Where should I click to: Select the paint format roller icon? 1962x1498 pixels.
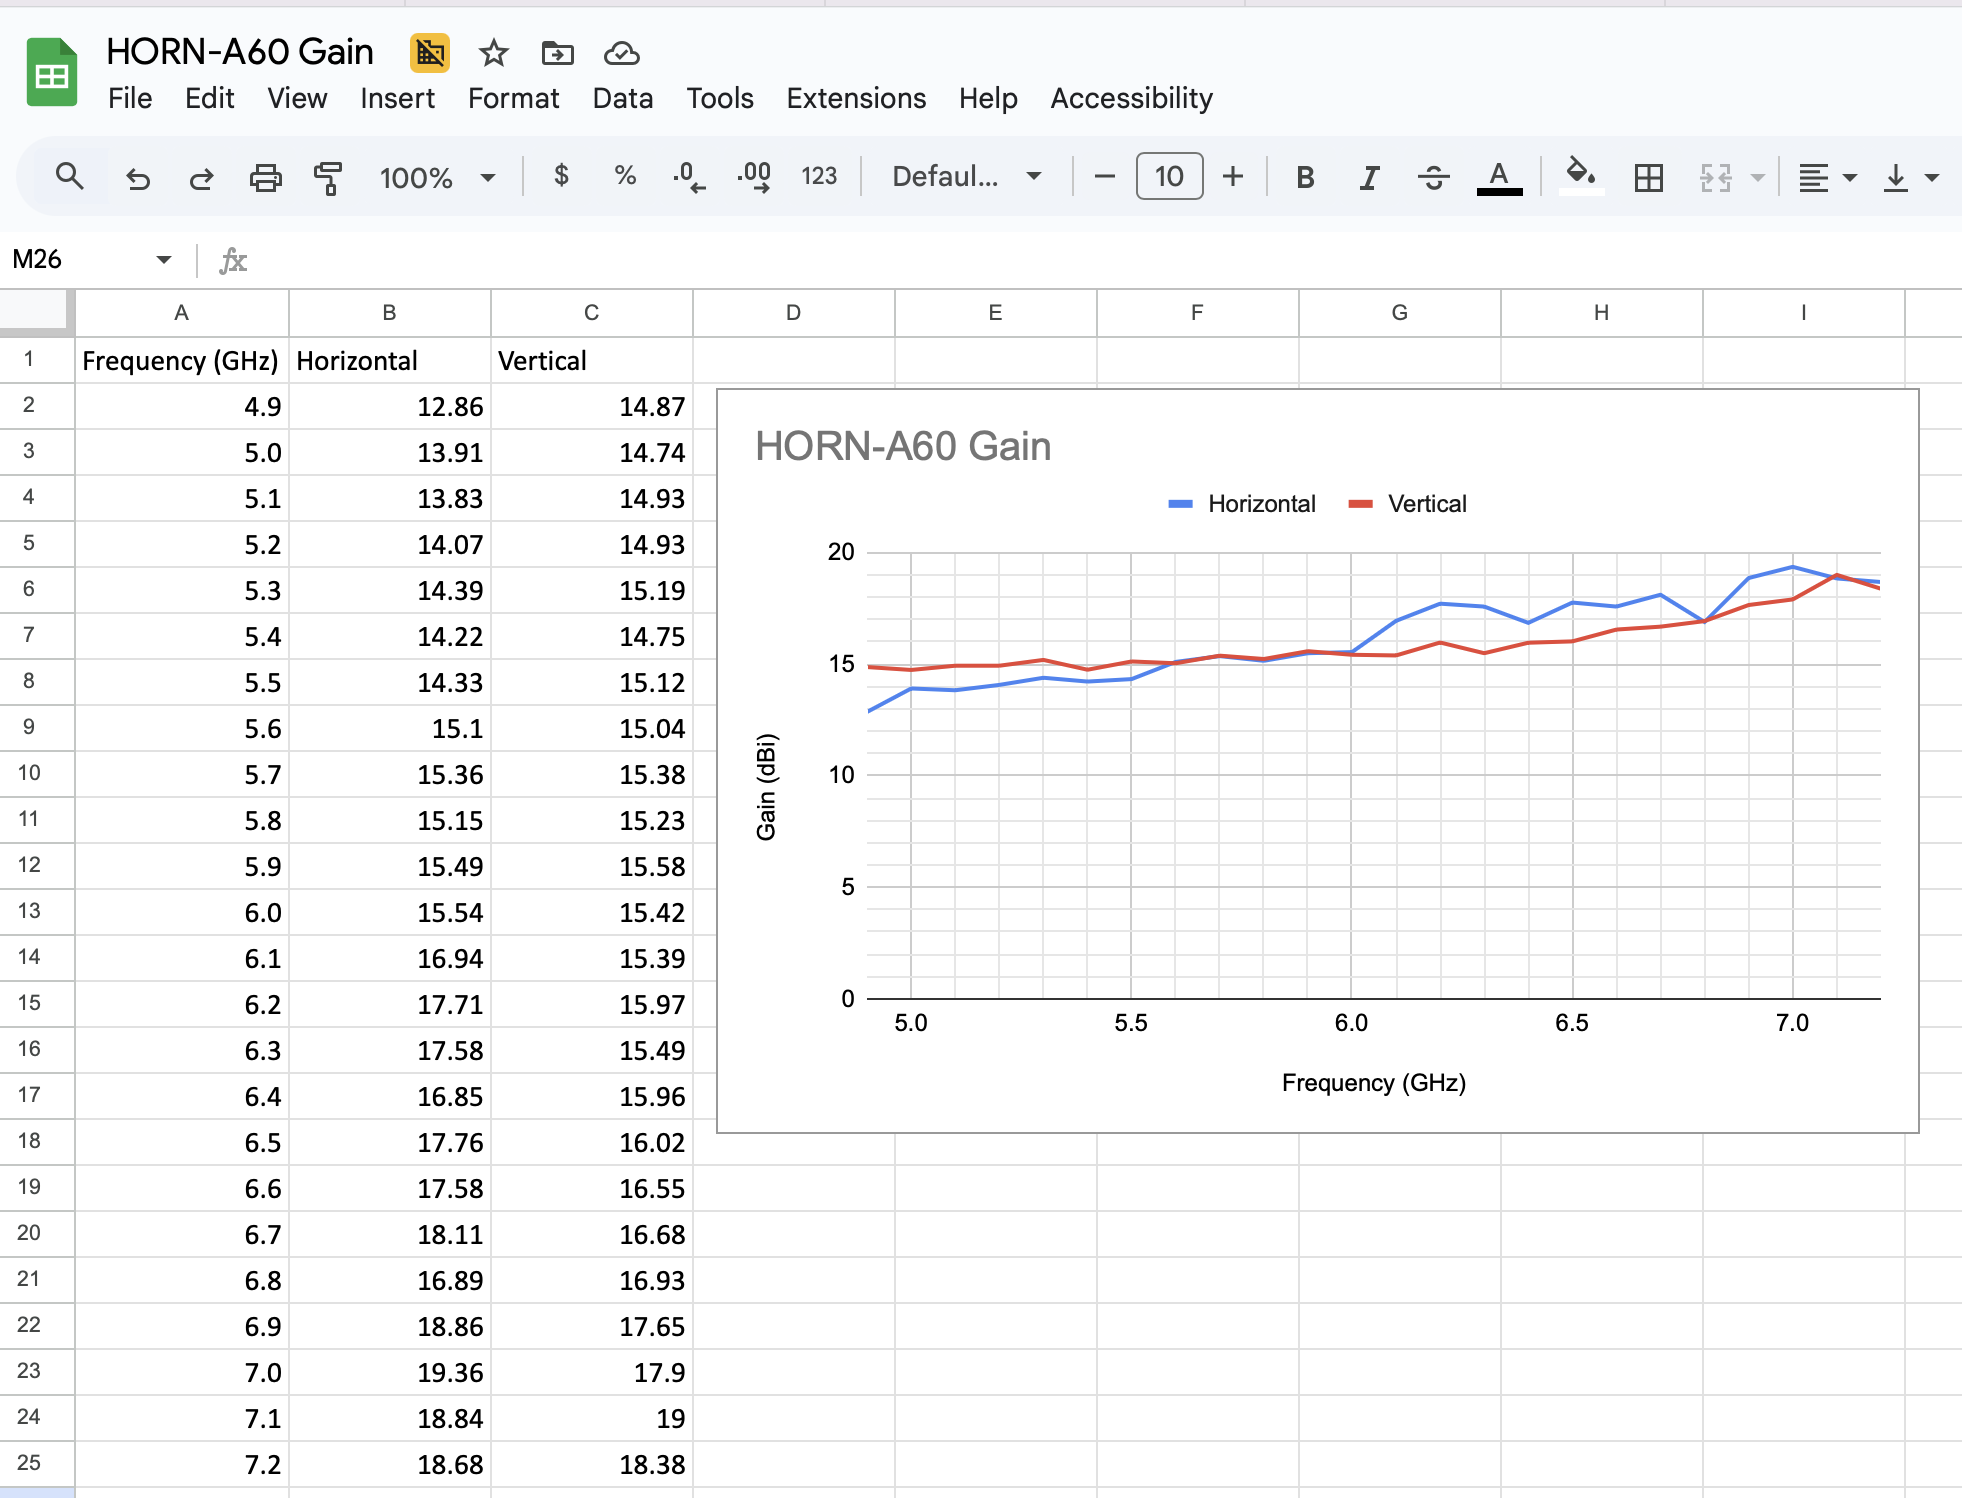click(x=328, y=178)
